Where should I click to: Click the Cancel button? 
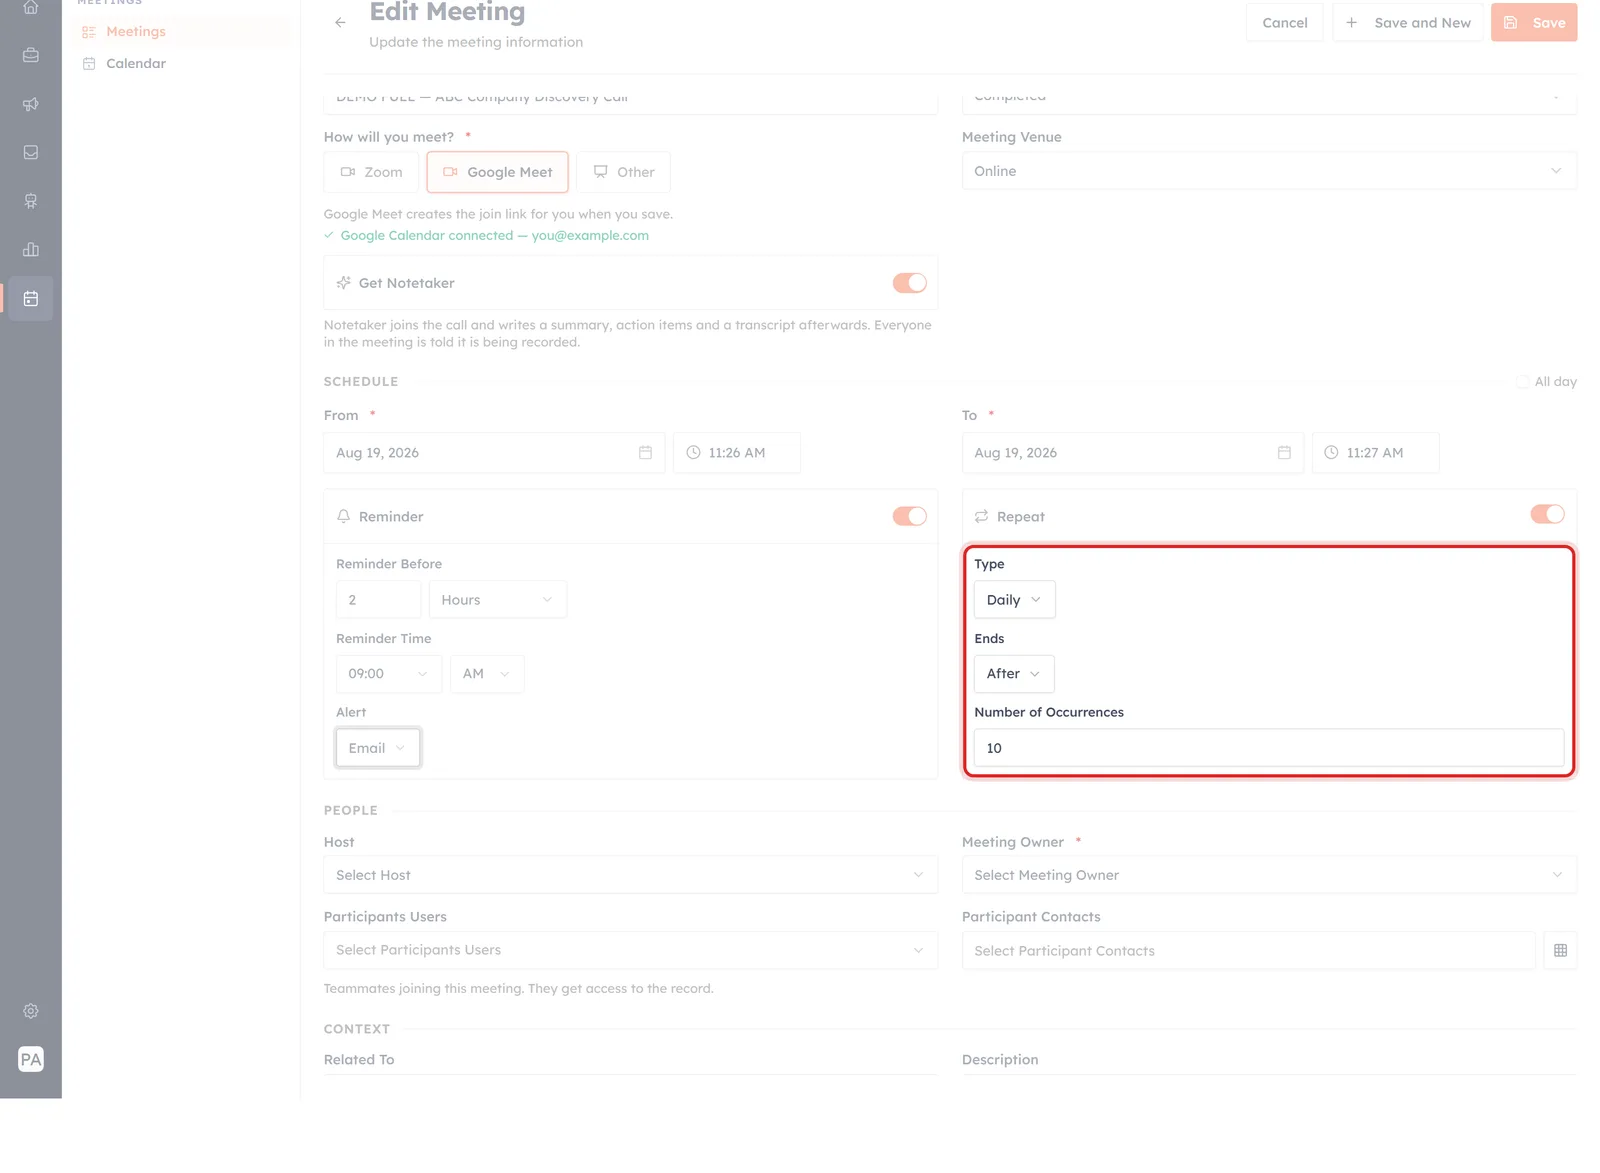tap(1285, 22)
